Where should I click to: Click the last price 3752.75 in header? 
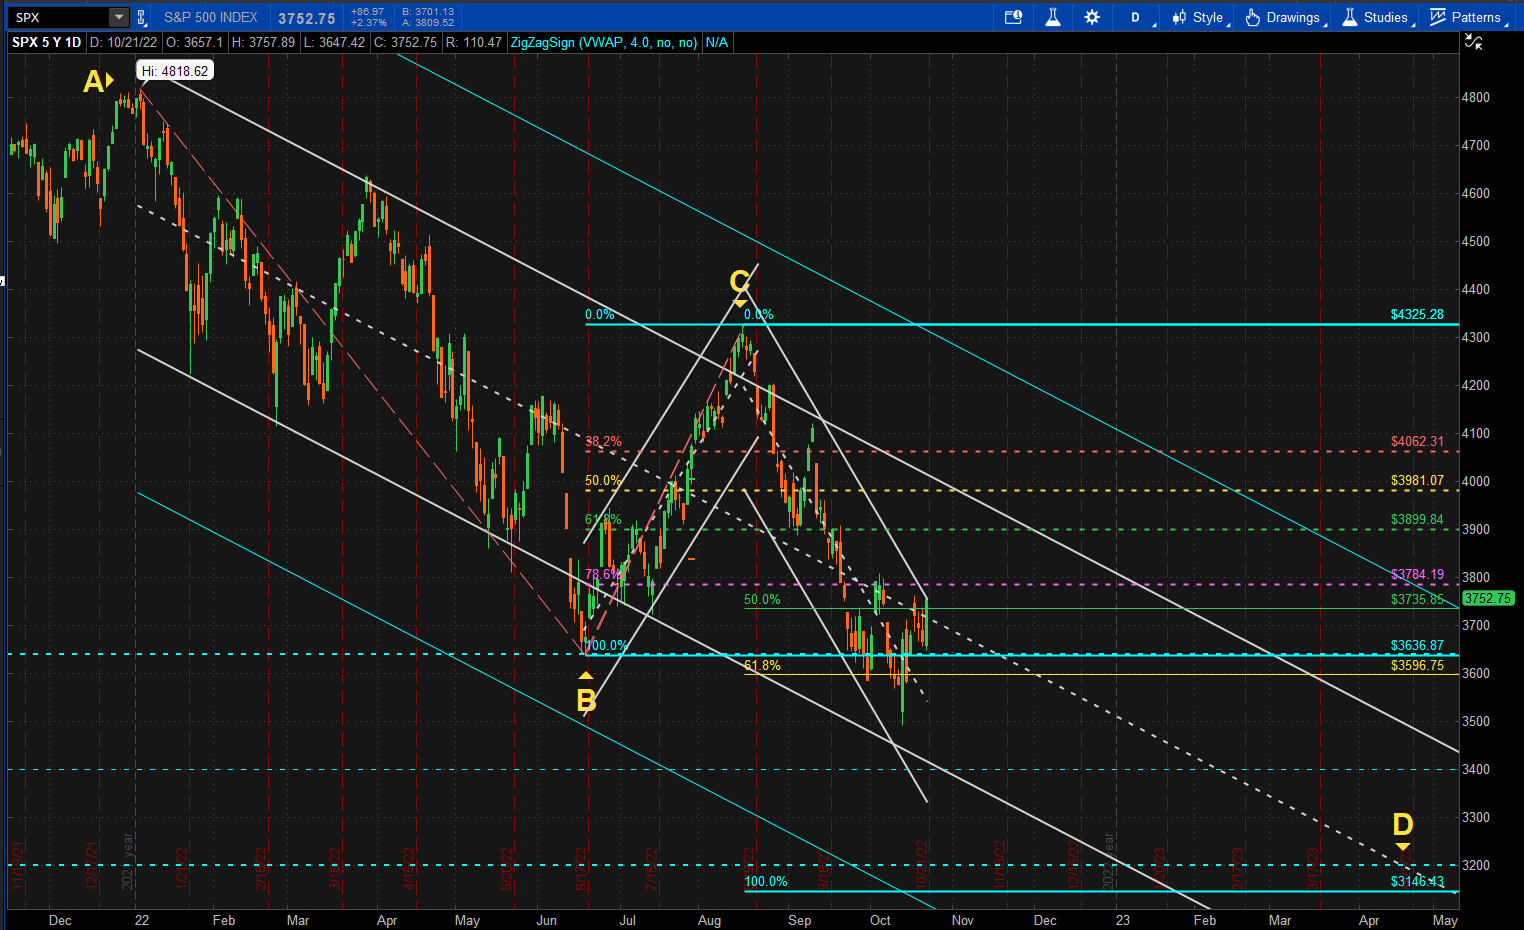coord(307,18)
